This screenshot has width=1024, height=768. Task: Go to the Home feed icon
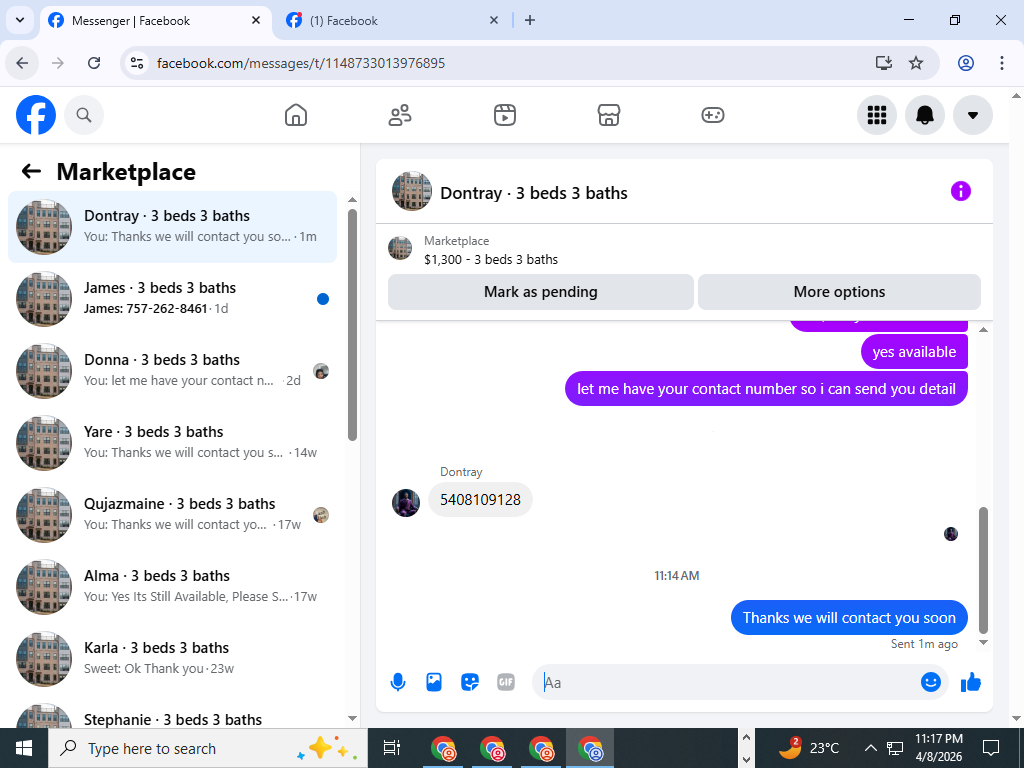296,115
